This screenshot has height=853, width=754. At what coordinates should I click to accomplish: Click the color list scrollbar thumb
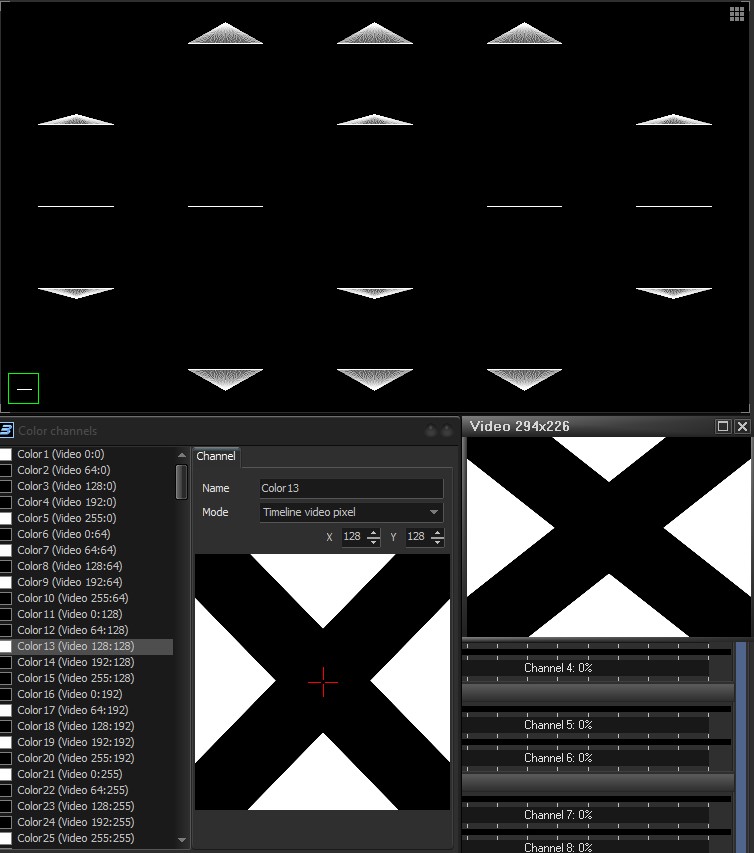click(x=182, y=481)
